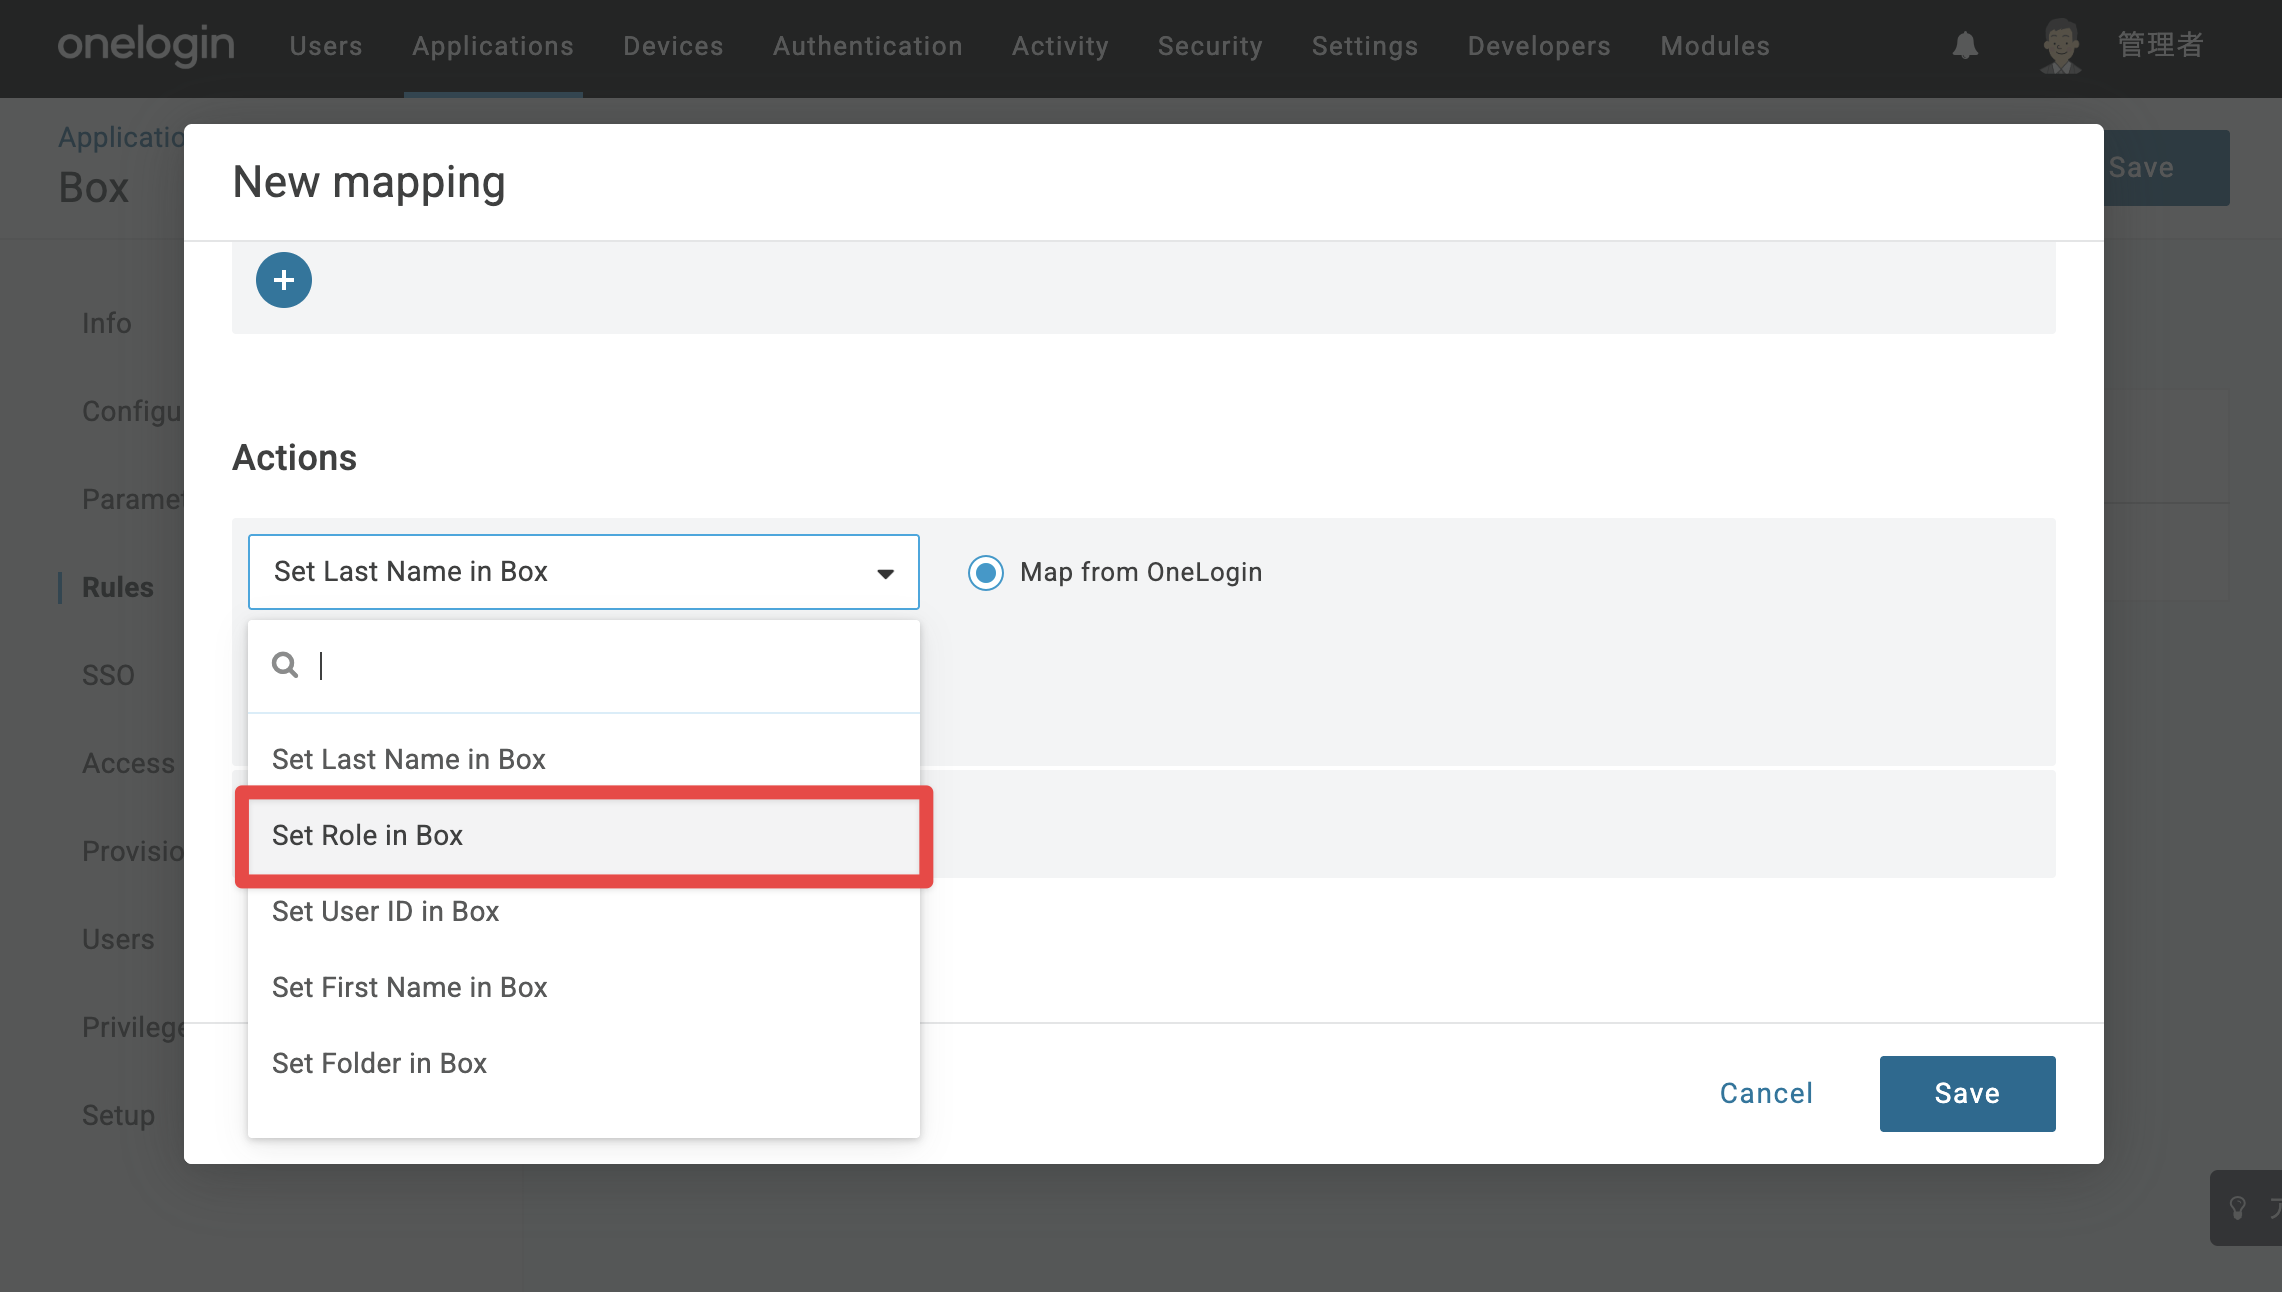Add a condition with the plus button

pyautogui.click(x=284, y=280)
